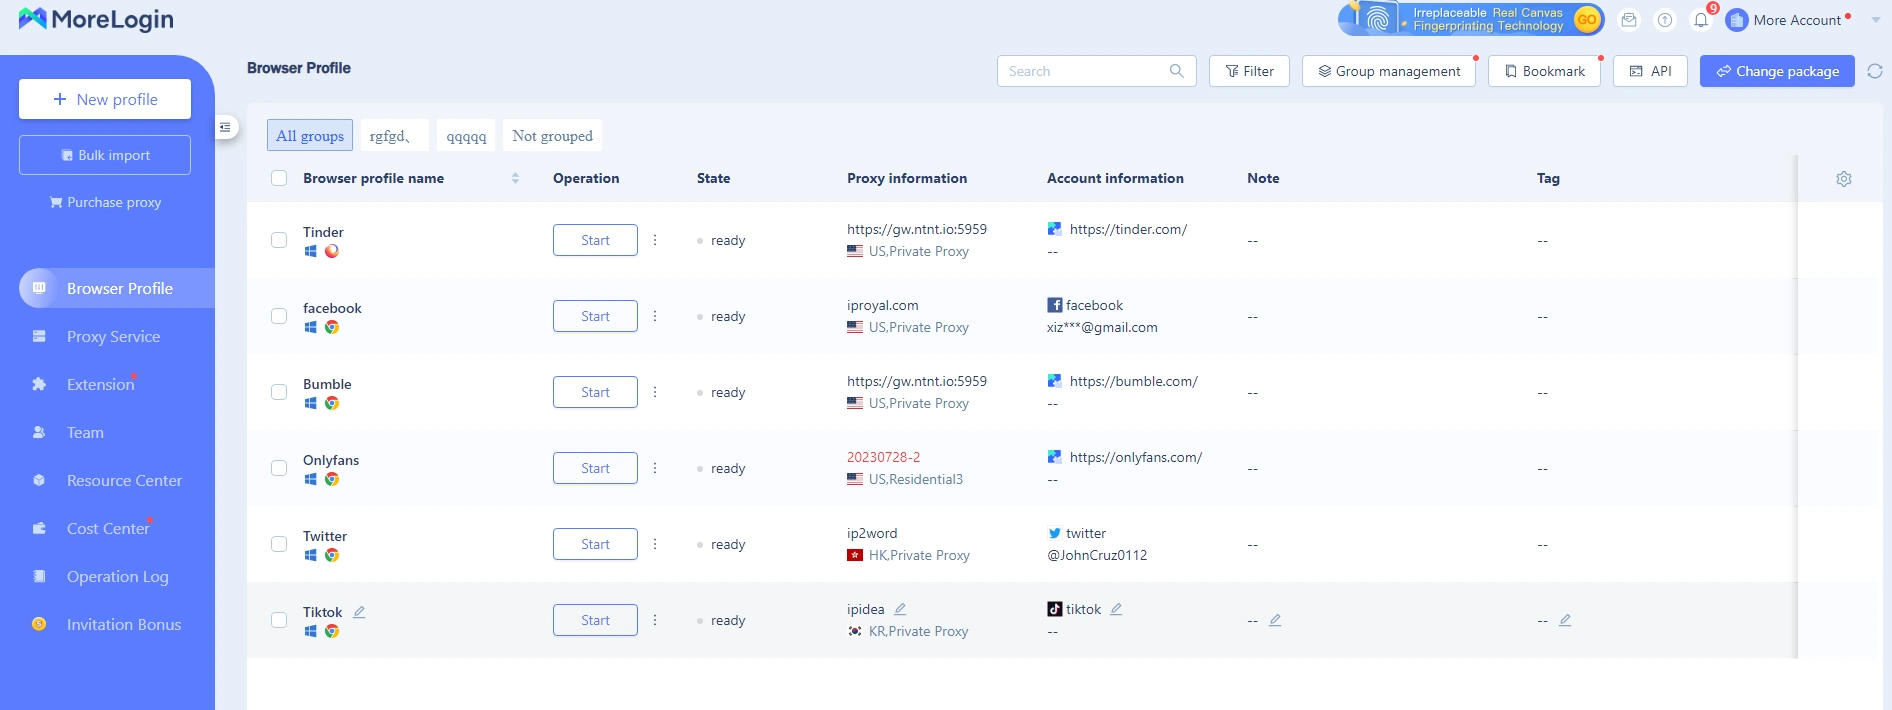Select the Tiktok profile checkbox
Viewport: 1892px width, 710px height.
[x=279, y=620]
